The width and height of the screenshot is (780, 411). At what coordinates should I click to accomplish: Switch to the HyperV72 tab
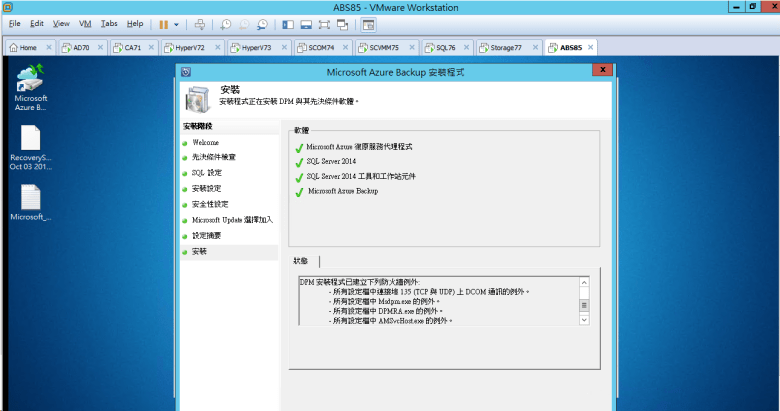(187, 47)
